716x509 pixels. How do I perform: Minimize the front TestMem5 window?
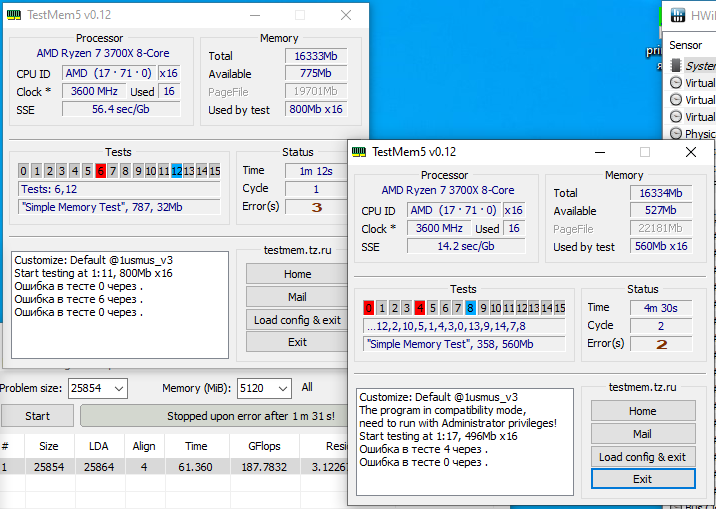coord(600,152)
